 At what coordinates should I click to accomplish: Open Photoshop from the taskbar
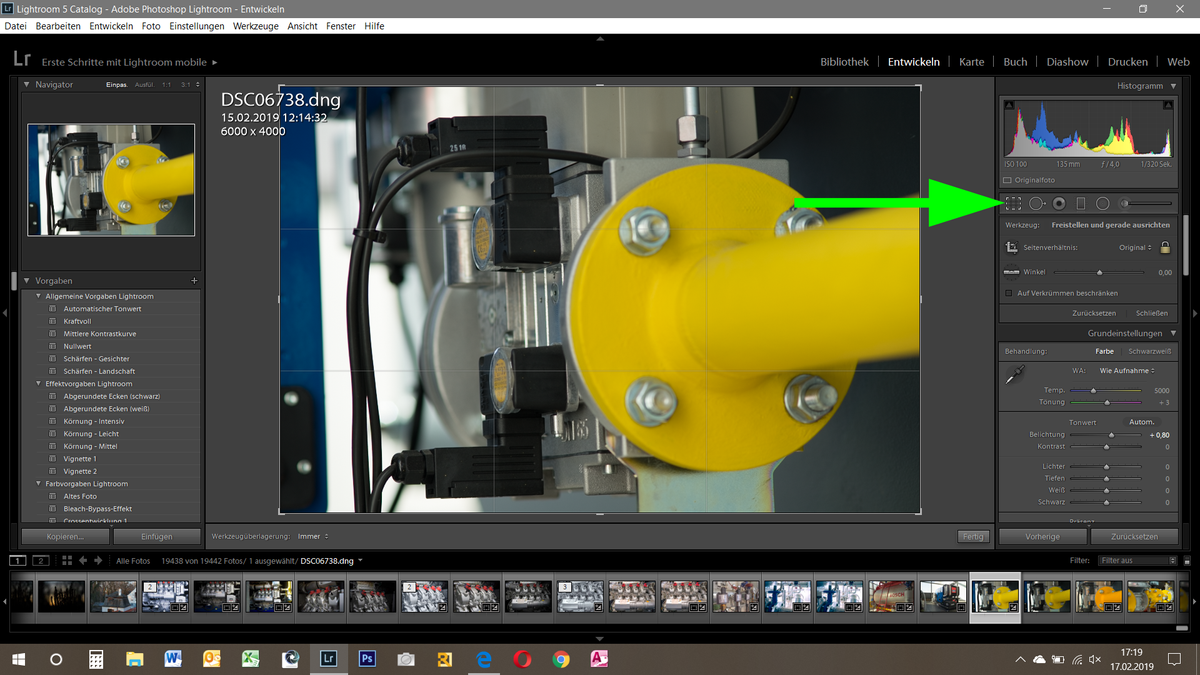367,659
